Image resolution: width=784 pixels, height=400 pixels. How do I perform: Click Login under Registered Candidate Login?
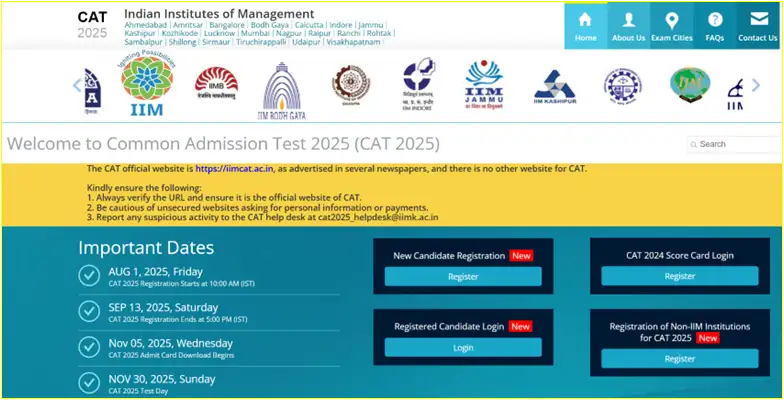tap(463, 348)
